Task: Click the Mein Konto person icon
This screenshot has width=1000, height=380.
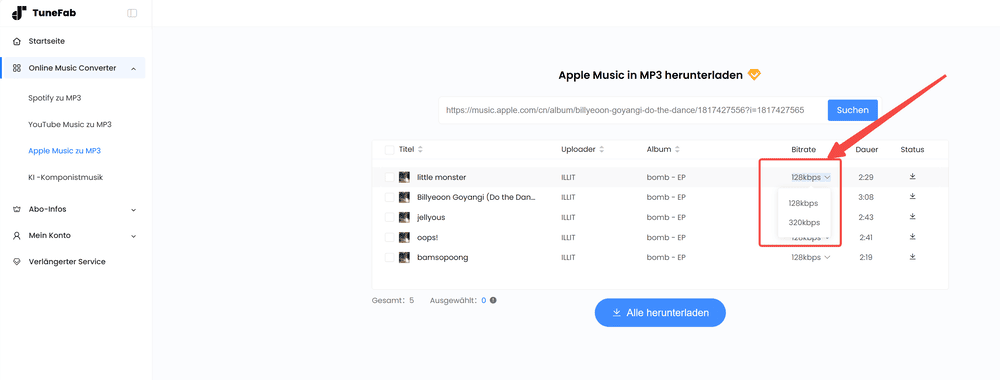Action: [x=17, y=235]
